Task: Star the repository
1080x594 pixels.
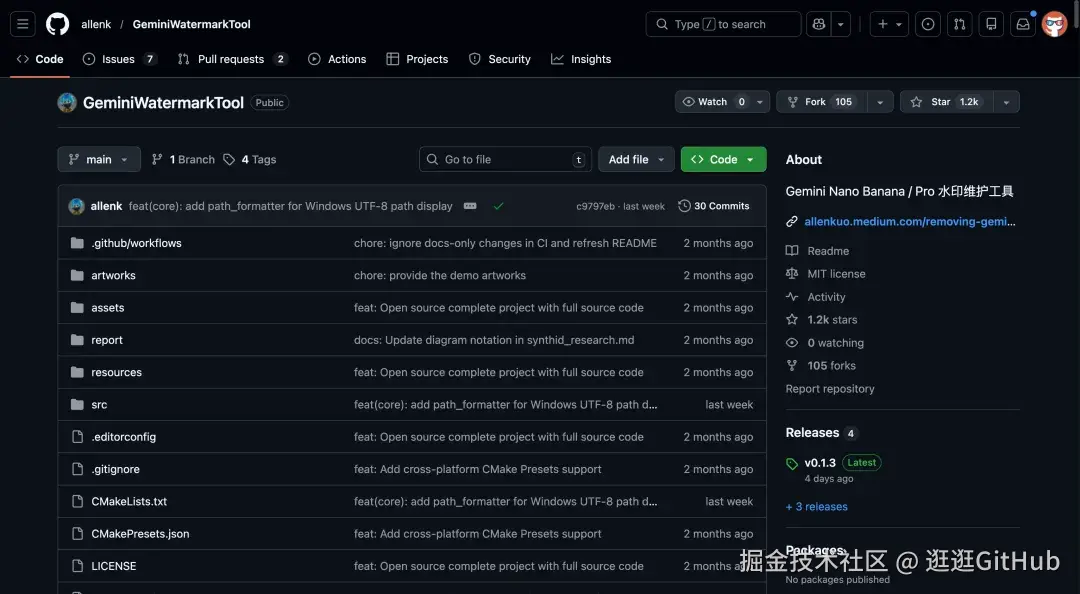Action: [x=946, y=102]
